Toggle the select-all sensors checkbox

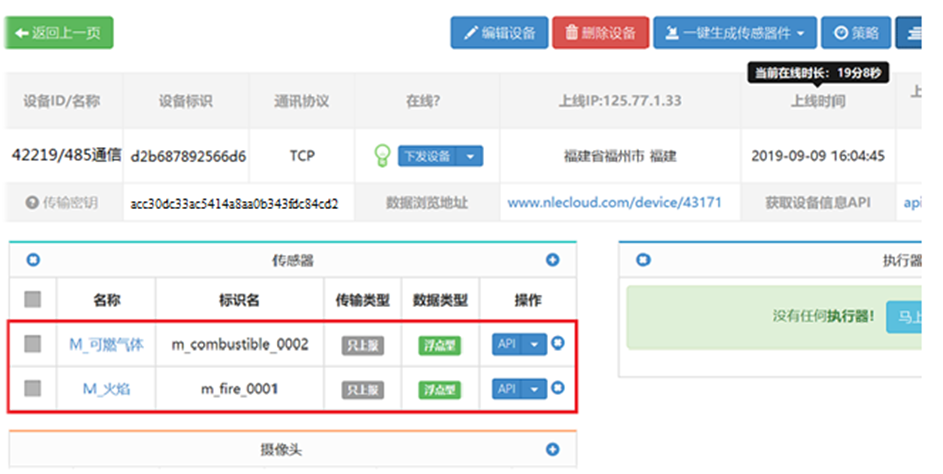(x=32, y=299)
